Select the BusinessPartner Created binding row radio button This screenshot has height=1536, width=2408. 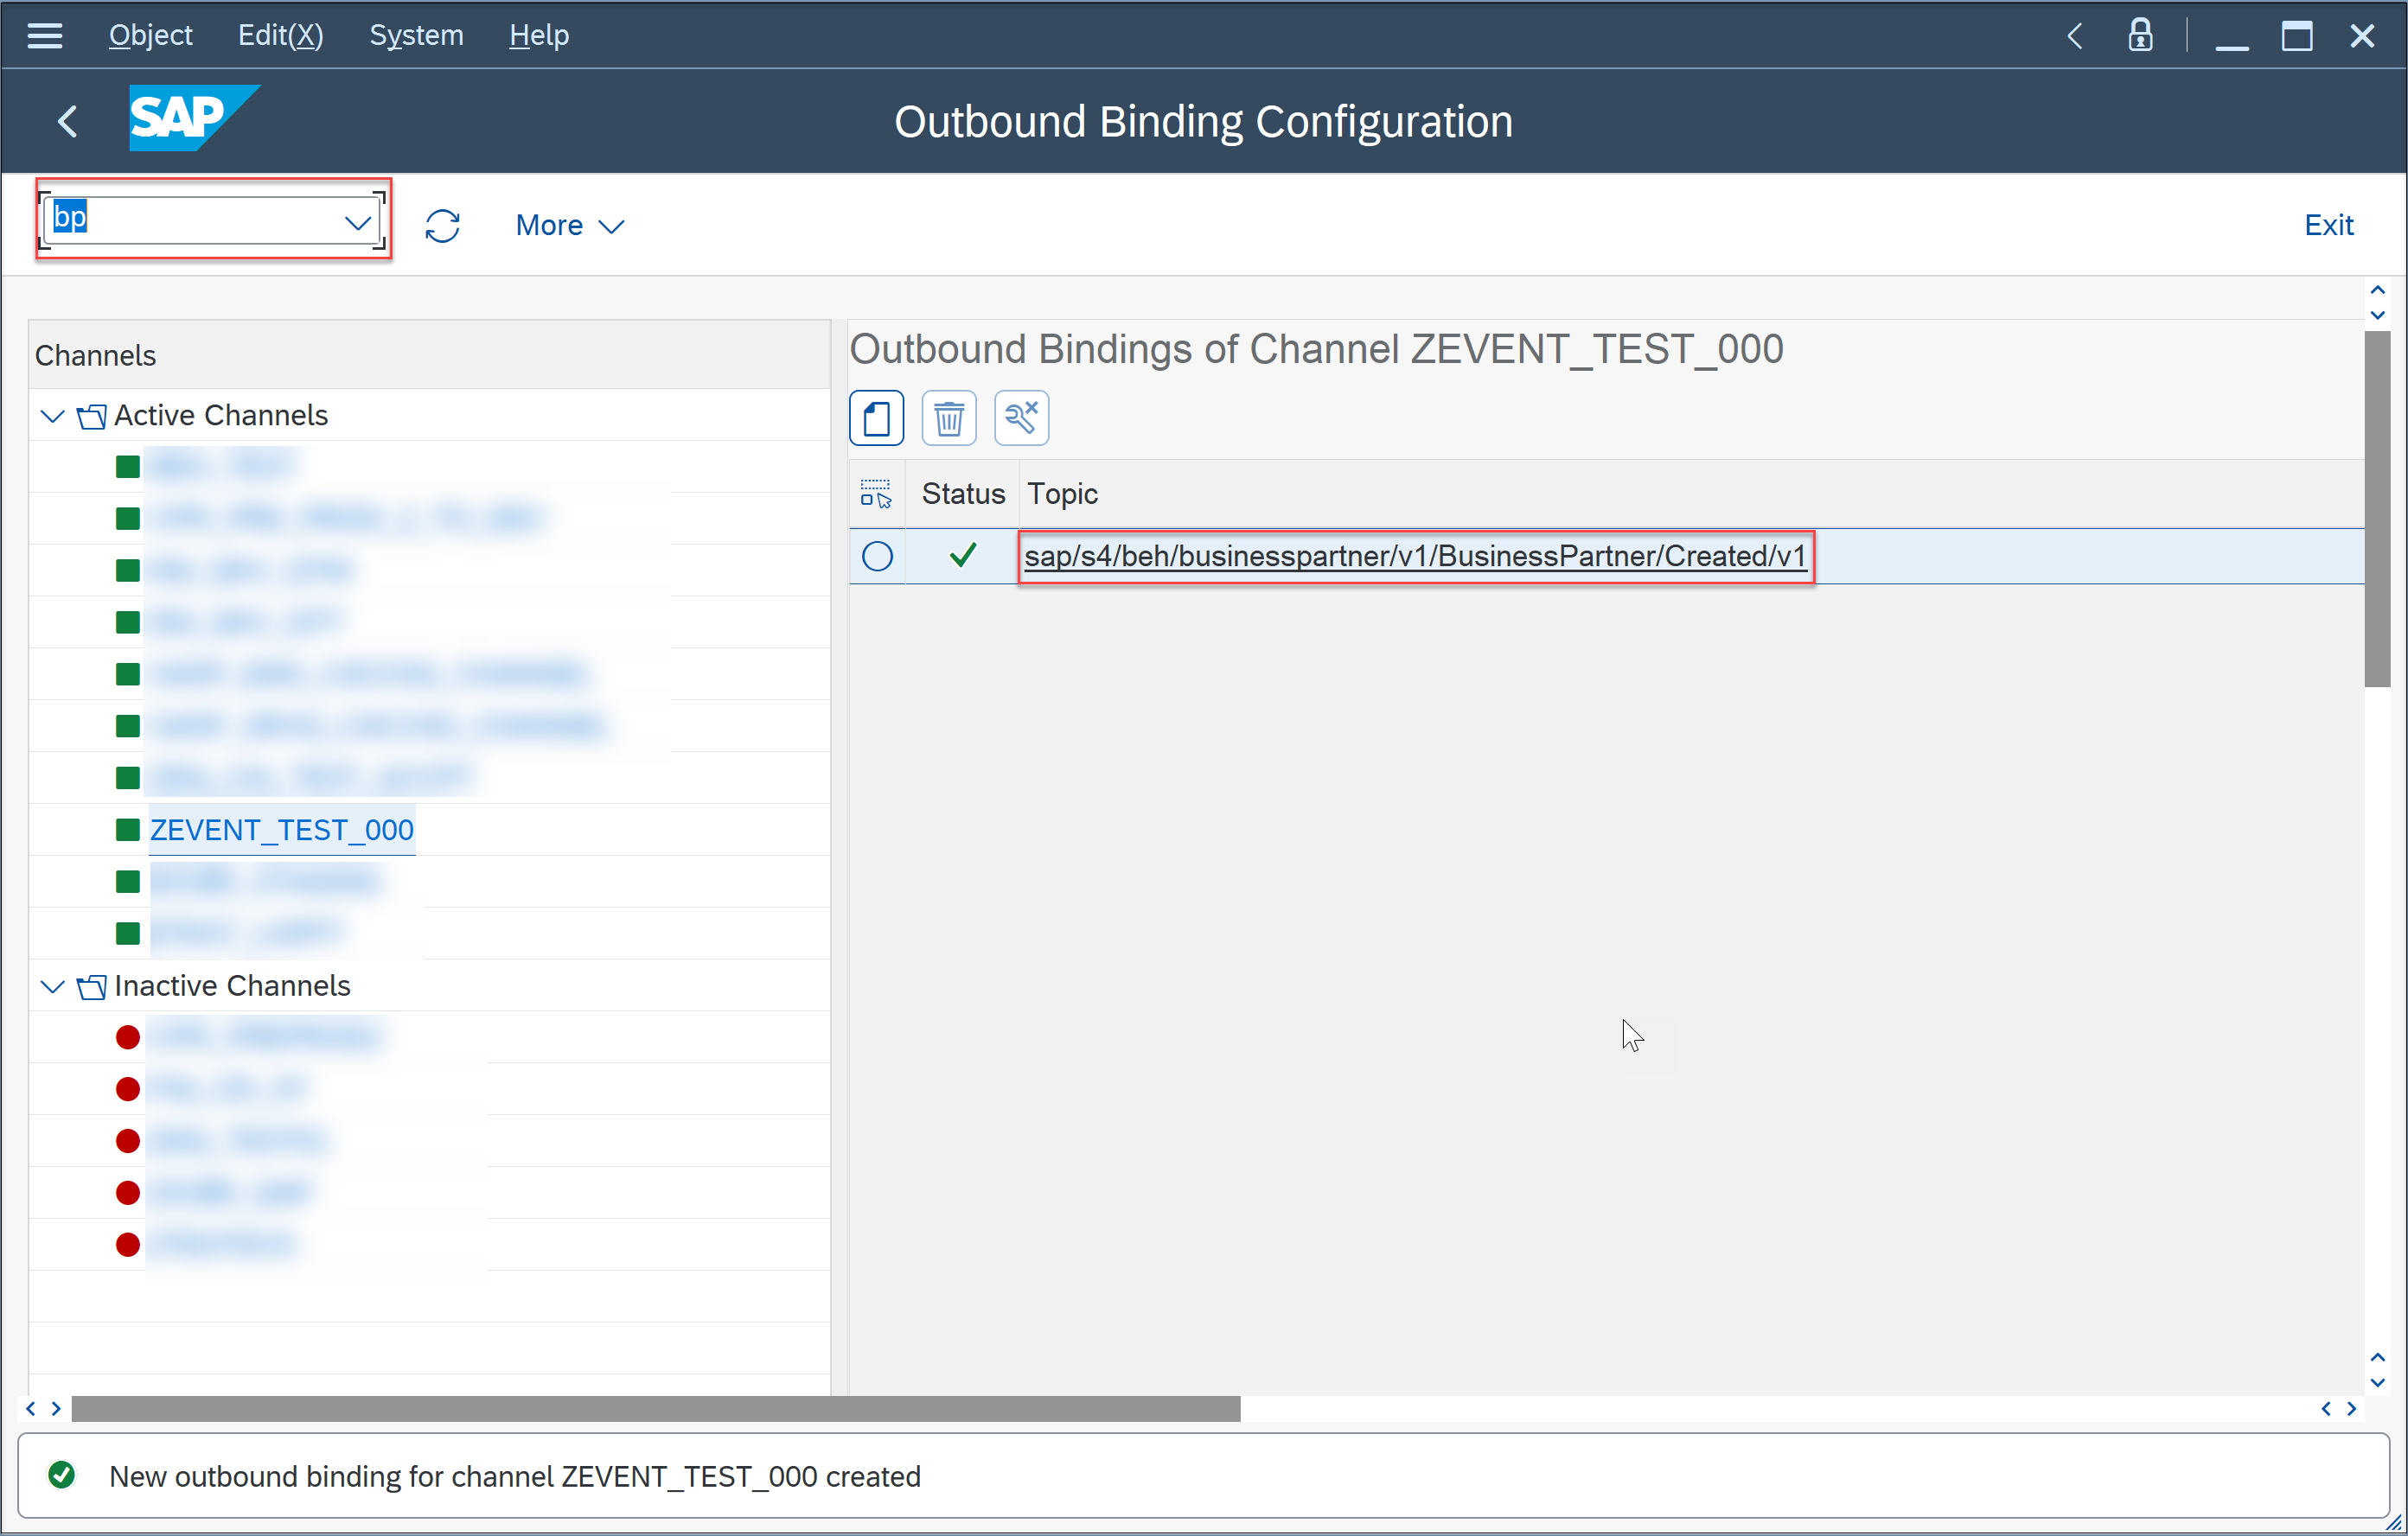(x=877, y=556)
